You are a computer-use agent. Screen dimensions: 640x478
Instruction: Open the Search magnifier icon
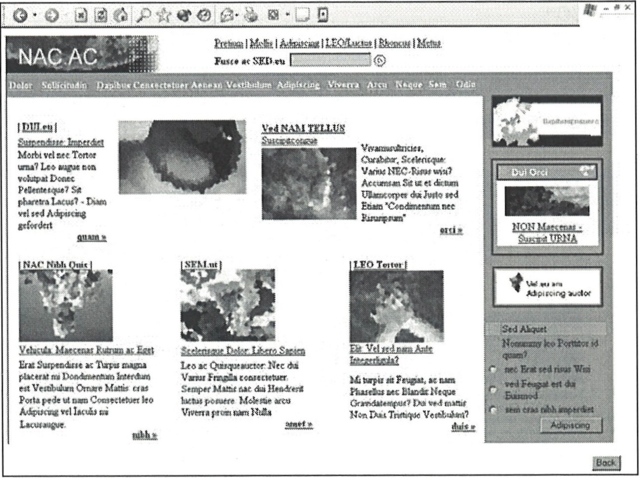(143, 16)
